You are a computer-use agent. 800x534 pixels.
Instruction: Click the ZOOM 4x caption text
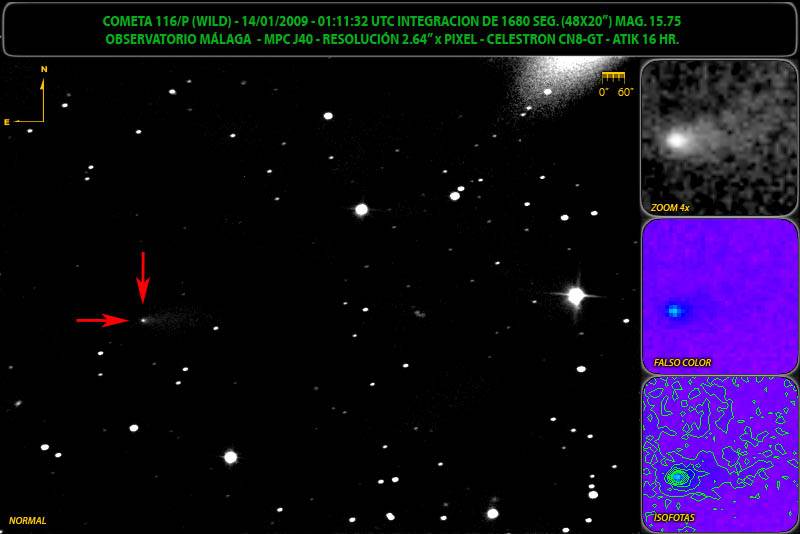pyautogui.click(x=670, y=208)
